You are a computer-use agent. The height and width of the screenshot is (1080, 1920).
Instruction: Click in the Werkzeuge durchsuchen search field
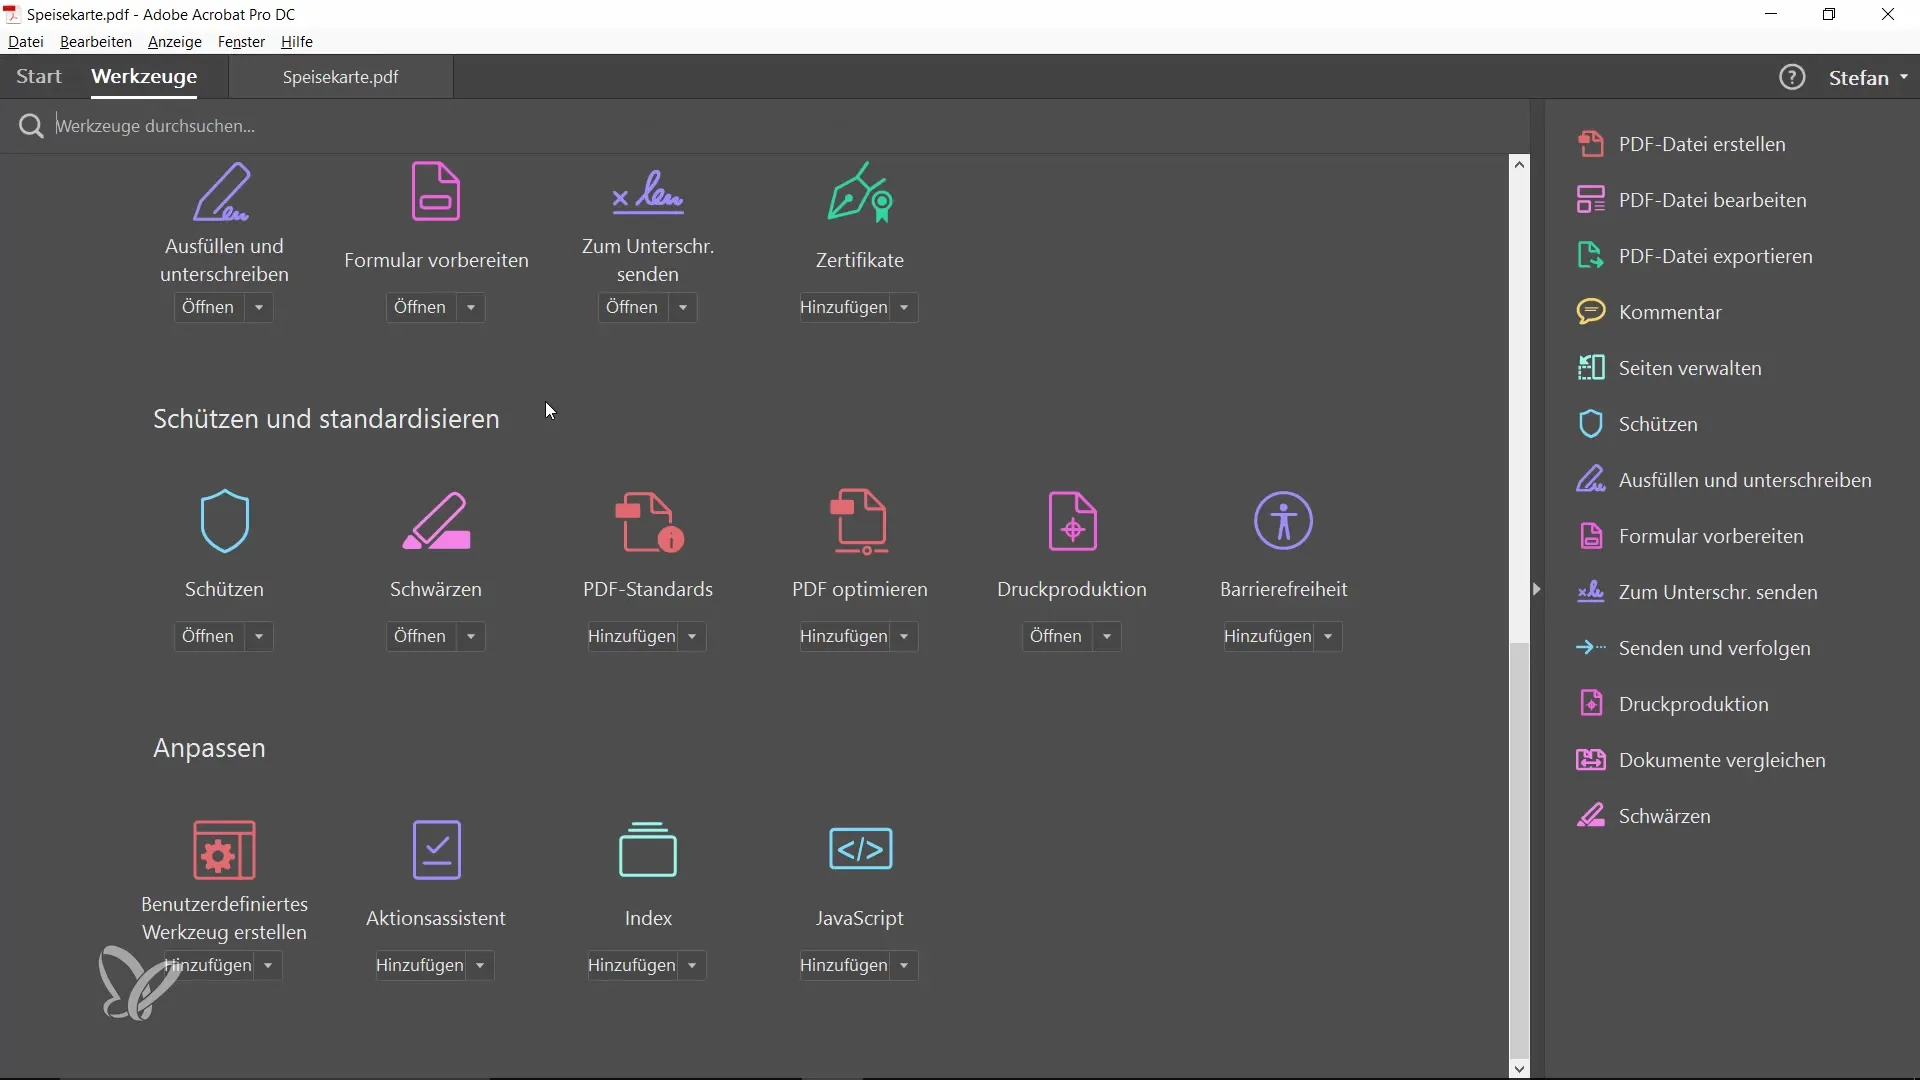[x=780, y=126]
